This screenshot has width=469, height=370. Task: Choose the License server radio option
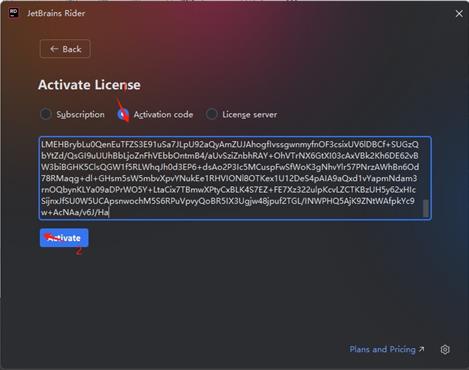pyautogui.click(x=212, y=114)
